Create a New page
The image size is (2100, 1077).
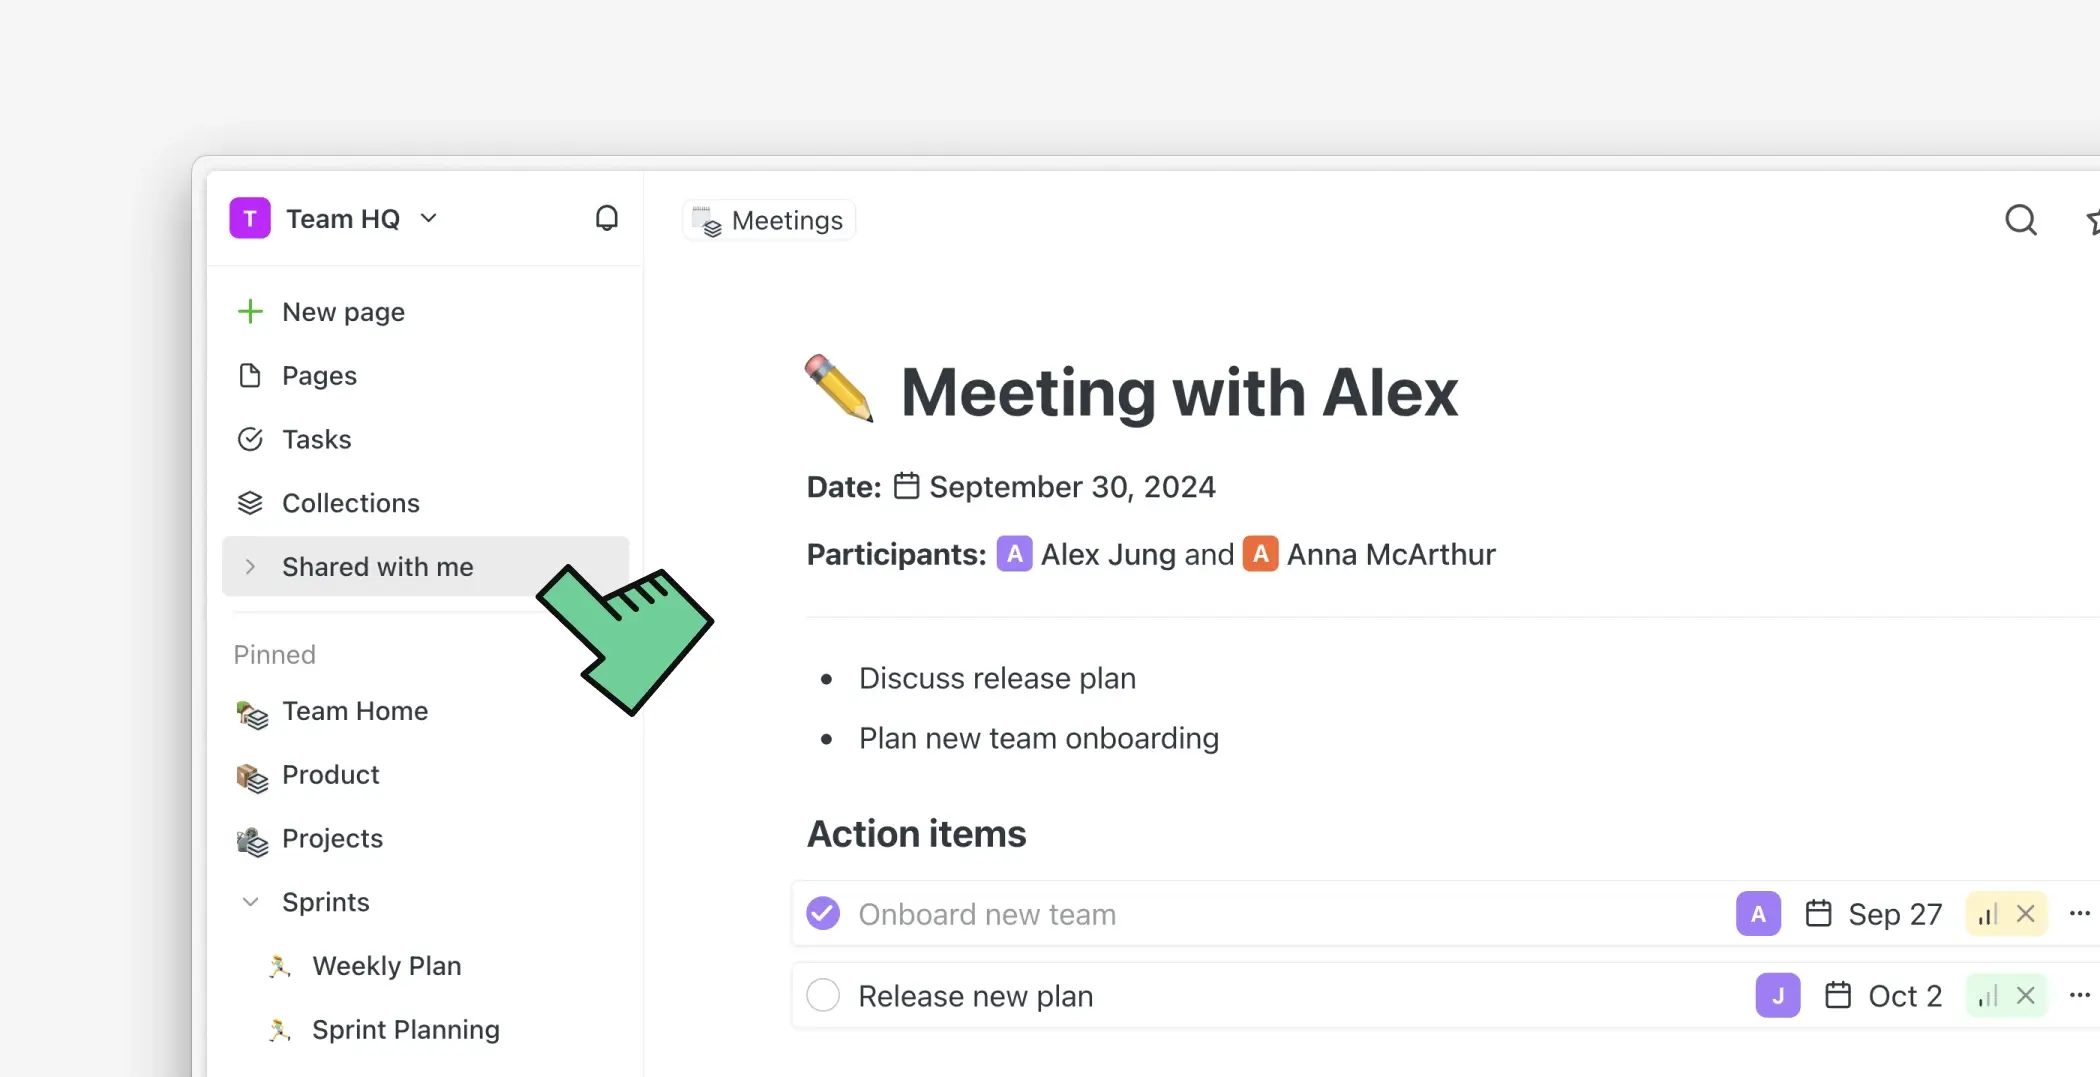(343, 311)
